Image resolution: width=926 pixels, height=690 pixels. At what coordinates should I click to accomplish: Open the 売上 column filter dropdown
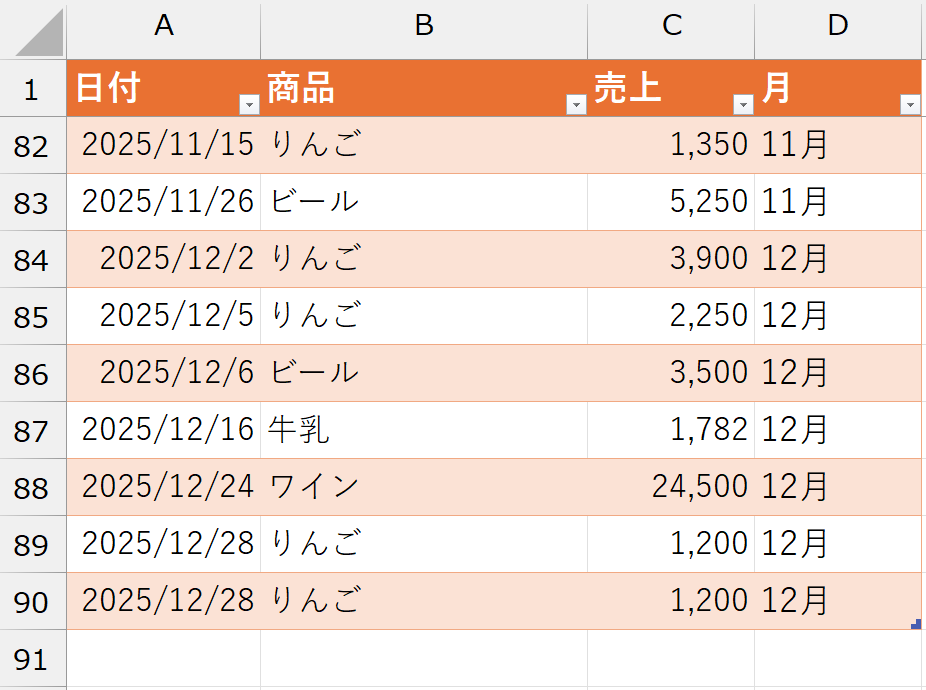pyautogui.click(x=742, y=103)
